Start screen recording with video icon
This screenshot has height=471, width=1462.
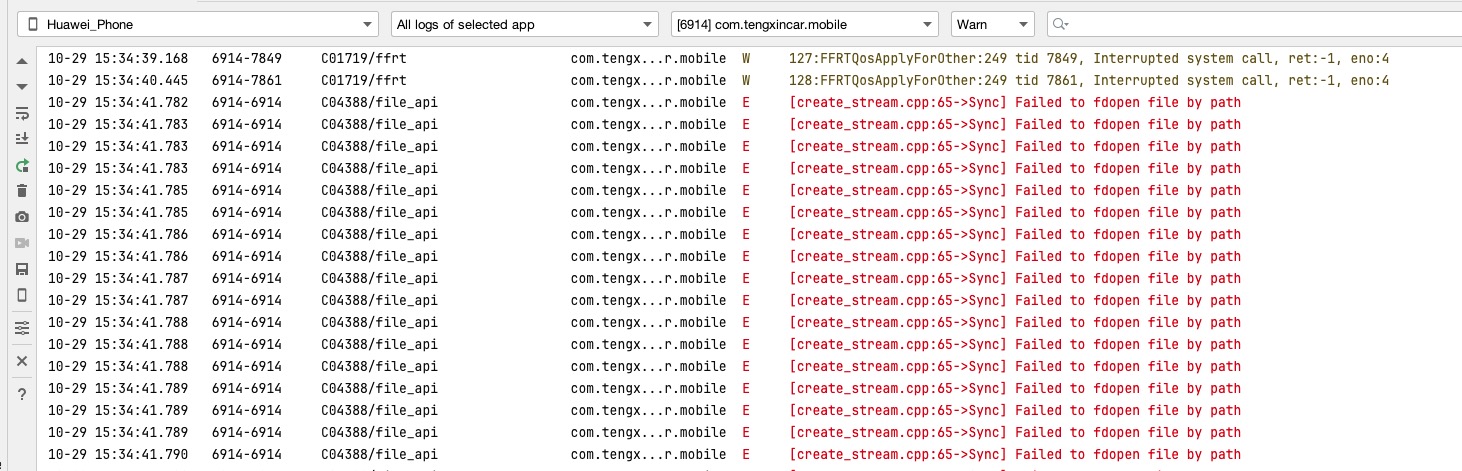22,243
